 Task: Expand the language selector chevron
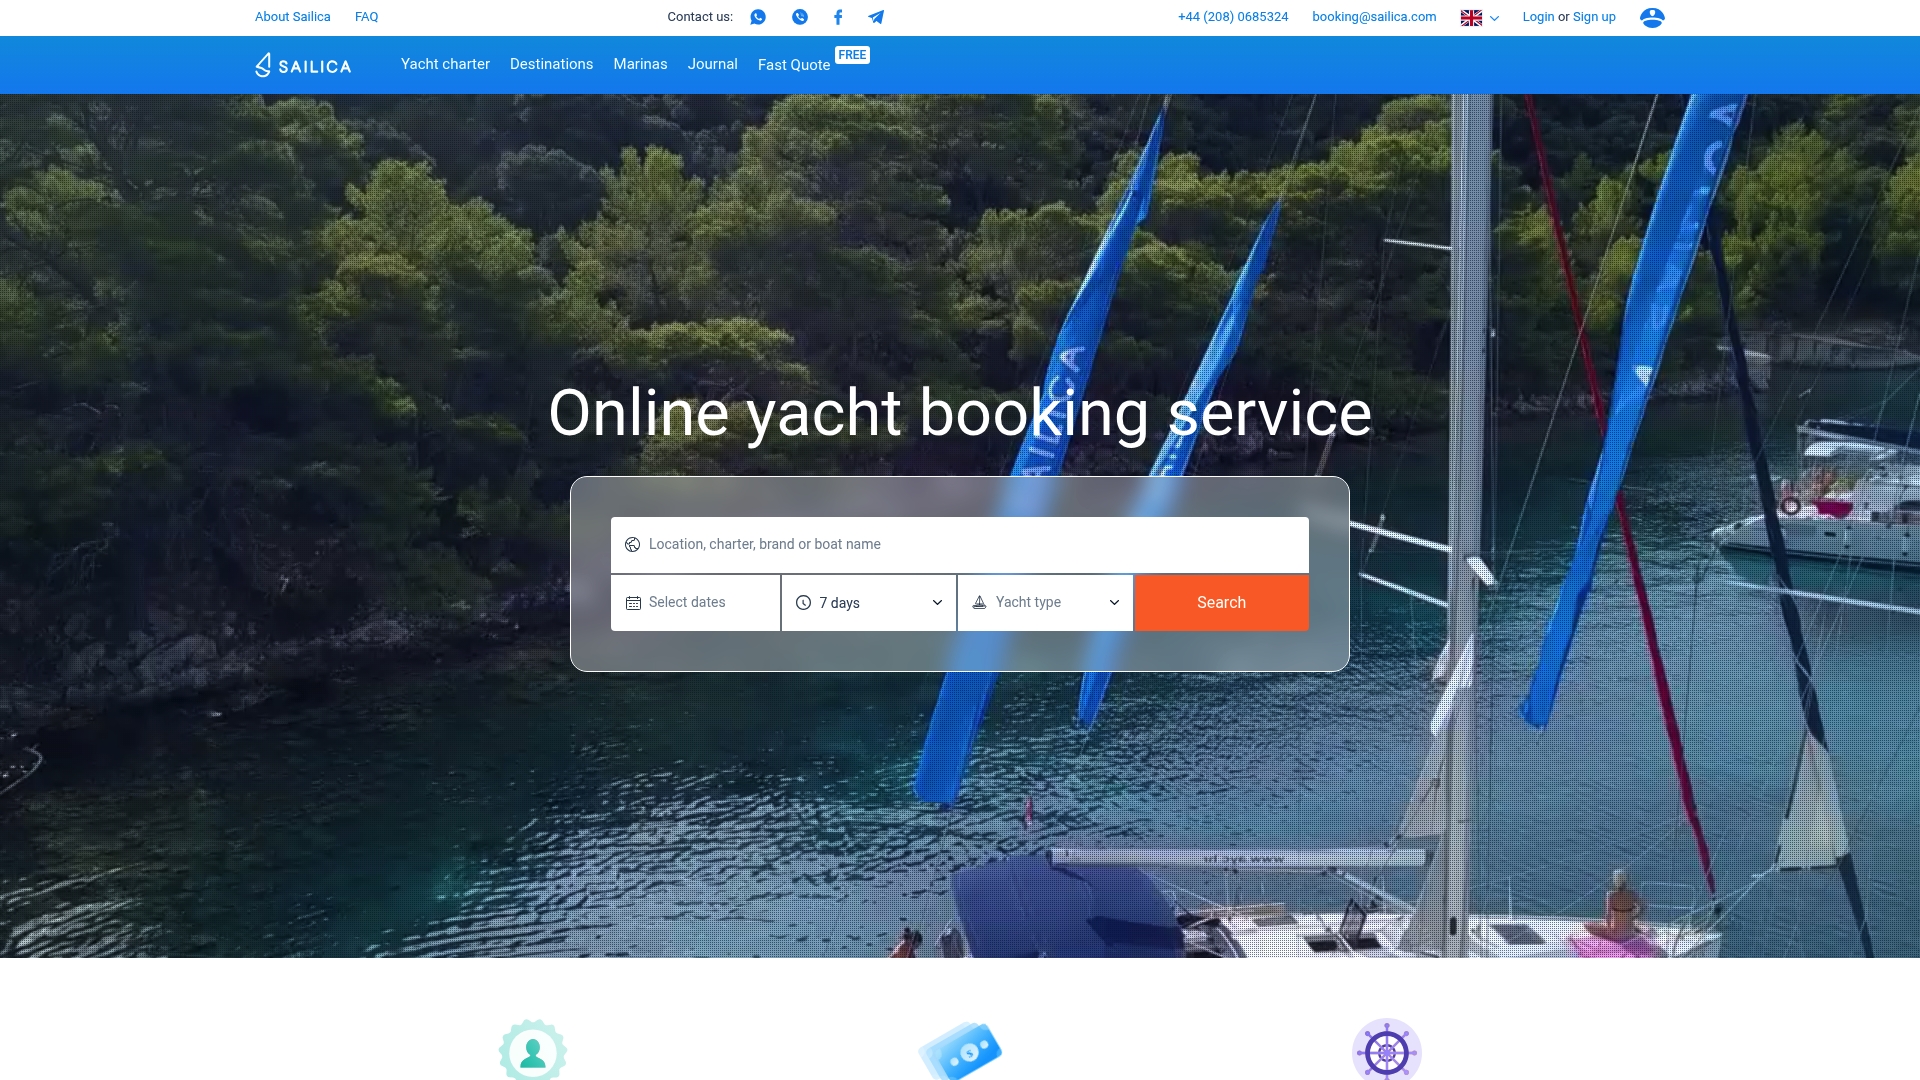(x=1494, y=18)
